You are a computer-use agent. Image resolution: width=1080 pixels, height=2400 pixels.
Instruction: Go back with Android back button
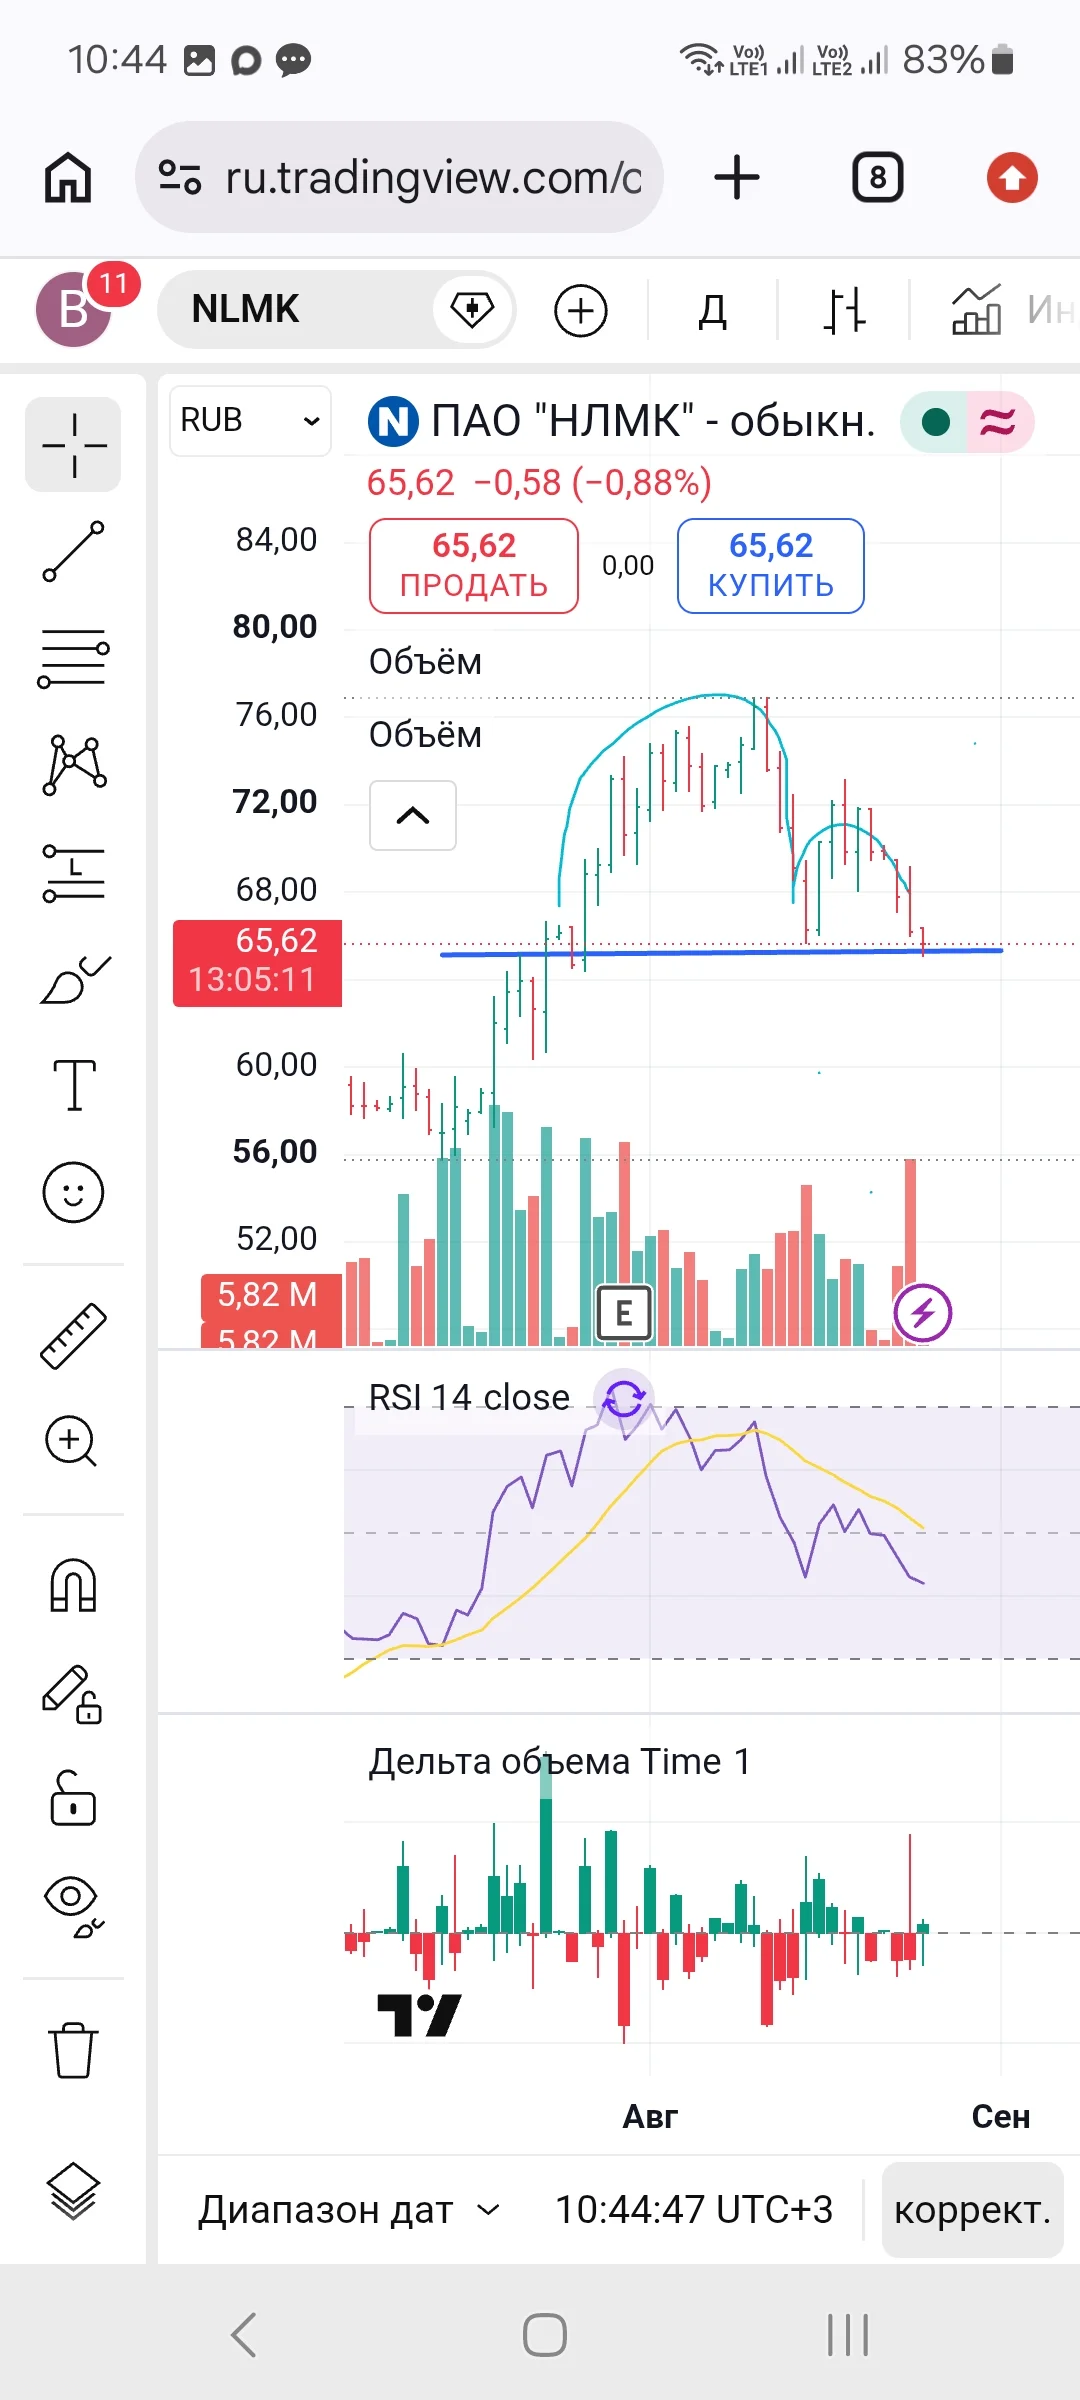243,2336
